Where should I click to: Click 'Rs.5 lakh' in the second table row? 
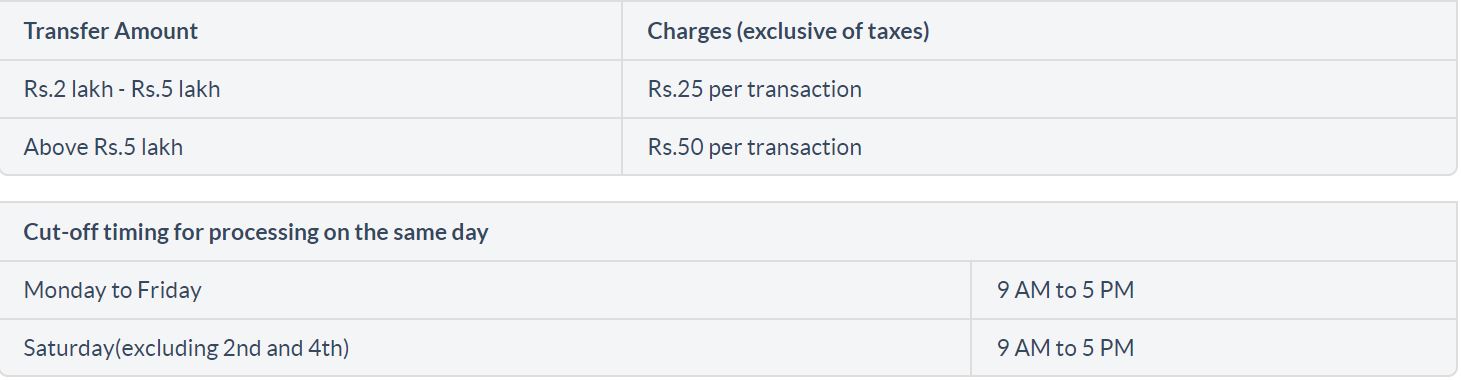click(175, 89)
